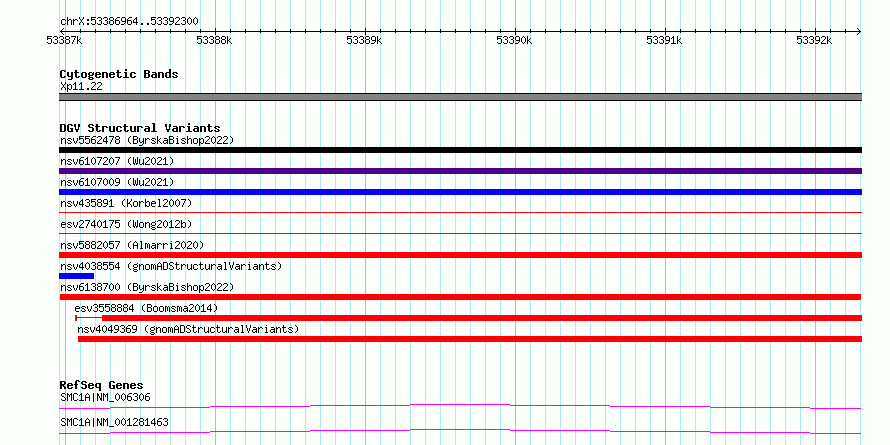Click the SMC1A|NM_001281463 gene label
This screenshot has height=445, width=890.
pyautogui.click(x=114, y=423)
